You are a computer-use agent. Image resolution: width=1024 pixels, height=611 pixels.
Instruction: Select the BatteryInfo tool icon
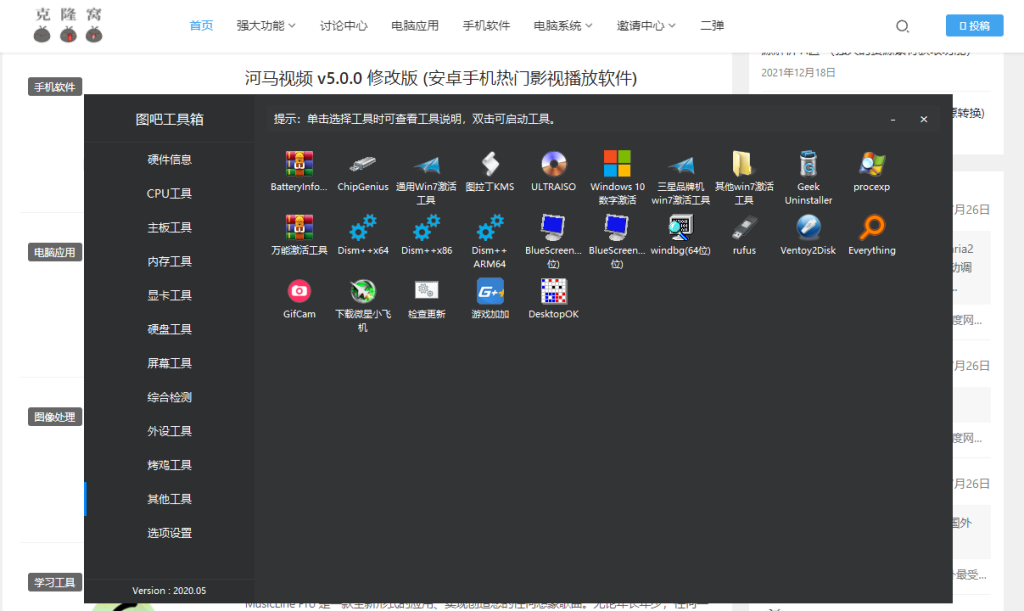(x=299, y=164)
